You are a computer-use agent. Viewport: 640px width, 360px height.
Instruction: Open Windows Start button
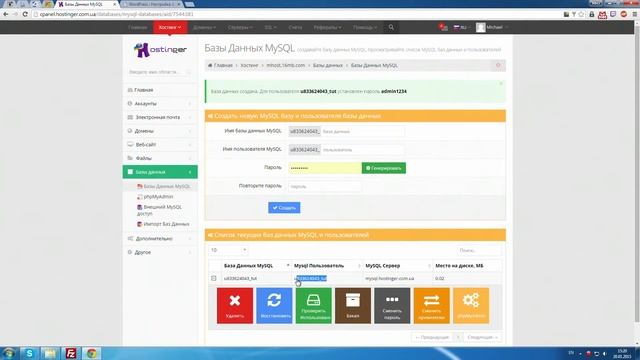coord(9,353)
